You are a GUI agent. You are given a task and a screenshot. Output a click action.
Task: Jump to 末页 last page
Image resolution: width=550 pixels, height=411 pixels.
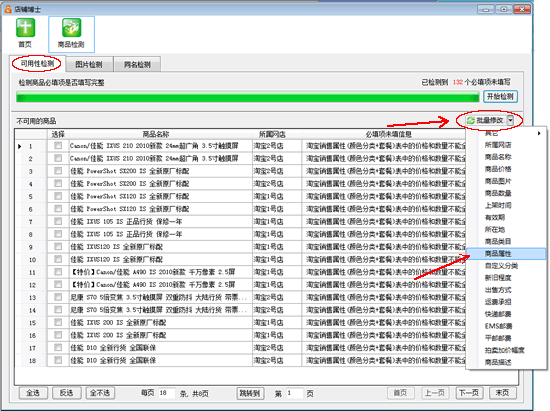tap(502, 393)
